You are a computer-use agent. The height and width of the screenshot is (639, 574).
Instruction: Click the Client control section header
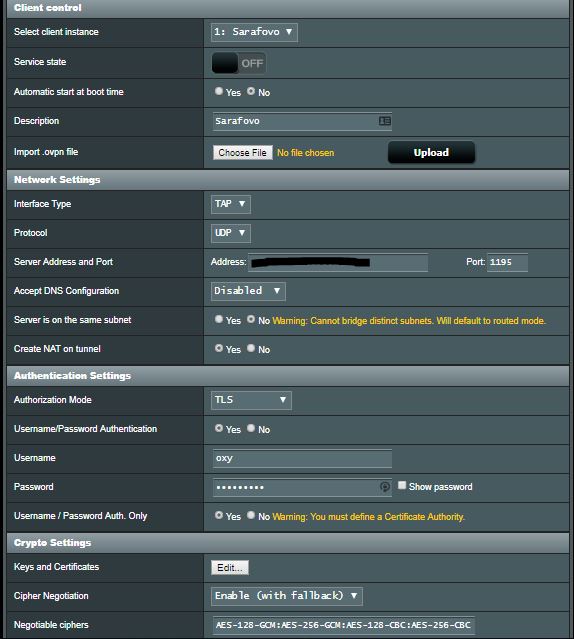[288, 8]
